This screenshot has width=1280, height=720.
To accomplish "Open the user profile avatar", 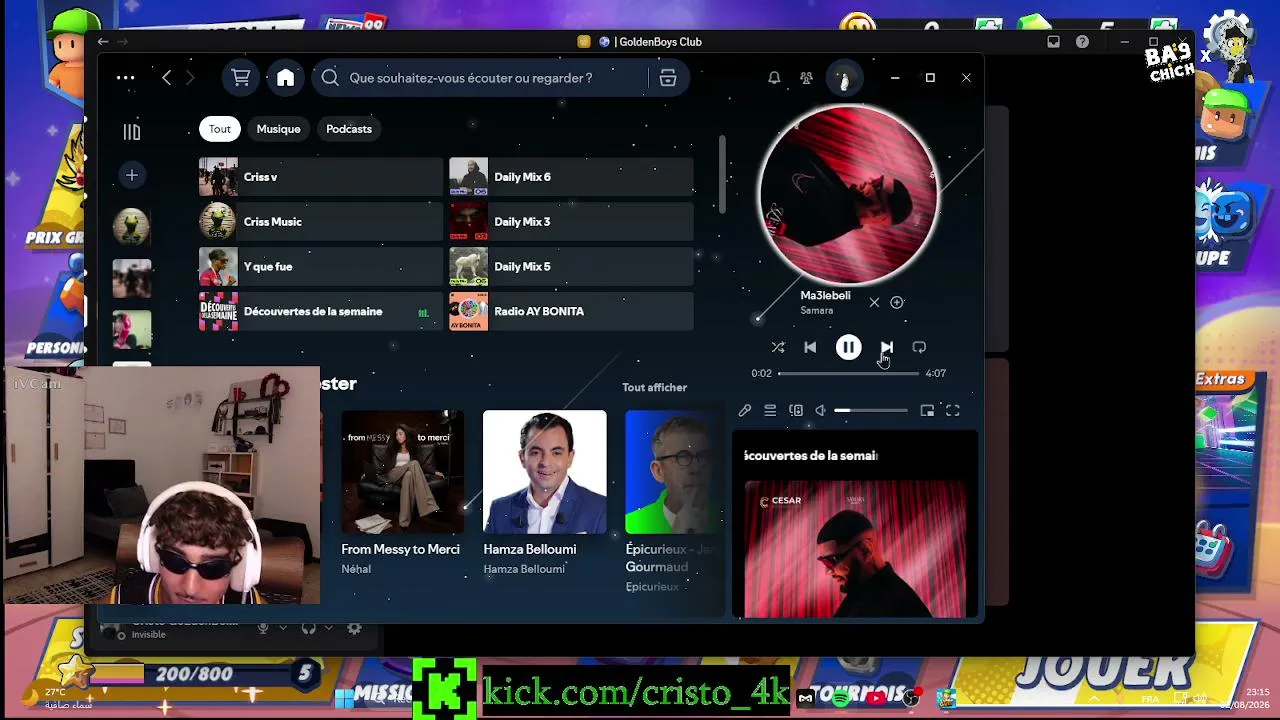I will coord(844,78).
